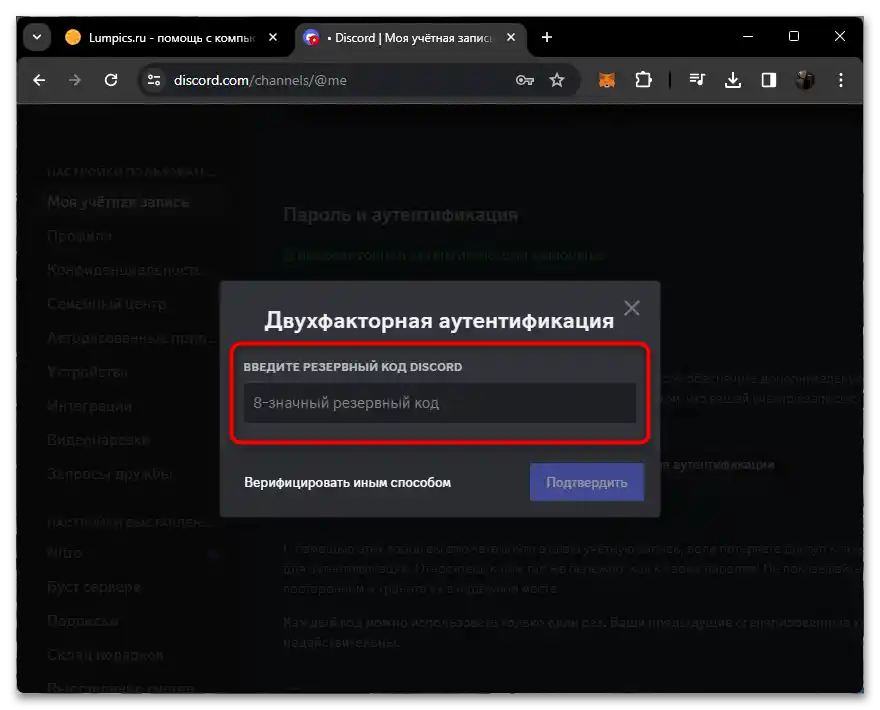Click the back navigation arrow
Image resolution: width=880 pixels, height=710 pixels.
tap(39, 81)
